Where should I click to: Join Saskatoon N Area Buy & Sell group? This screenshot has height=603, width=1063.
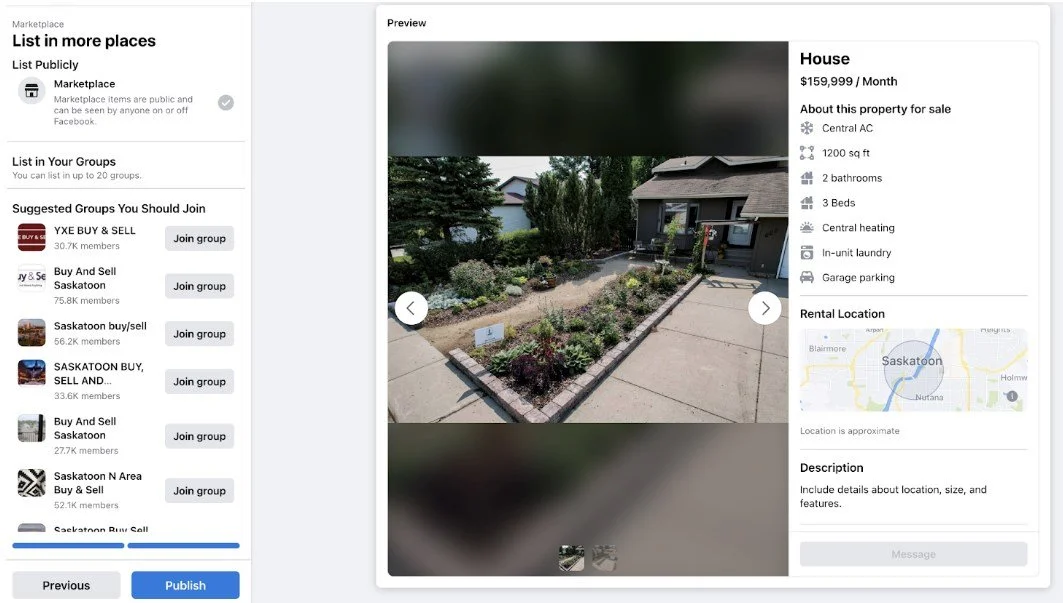pos(199,490)
